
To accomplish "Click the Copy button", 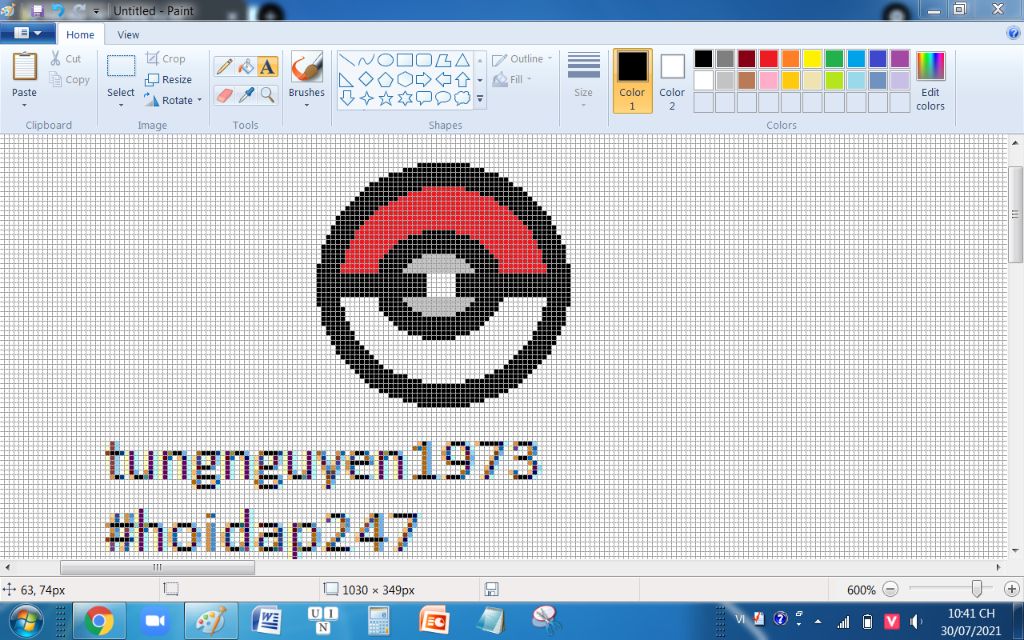I will pyautogui.click(x=69, y=80).
